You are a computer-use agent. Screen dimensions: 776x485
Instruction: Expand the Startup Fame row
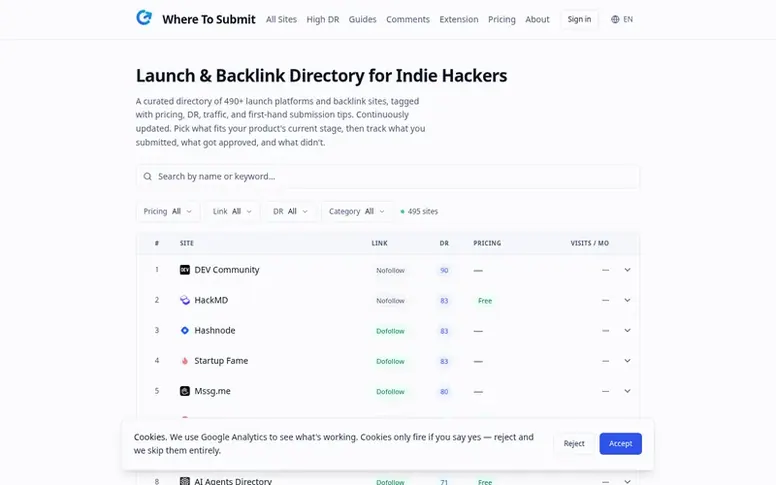[627, 361]
